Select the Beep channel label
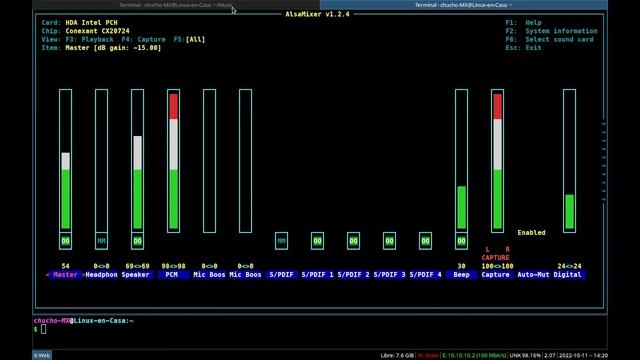Screen dimensions: 640x360 pyautogui.click(x=461, y=275)
